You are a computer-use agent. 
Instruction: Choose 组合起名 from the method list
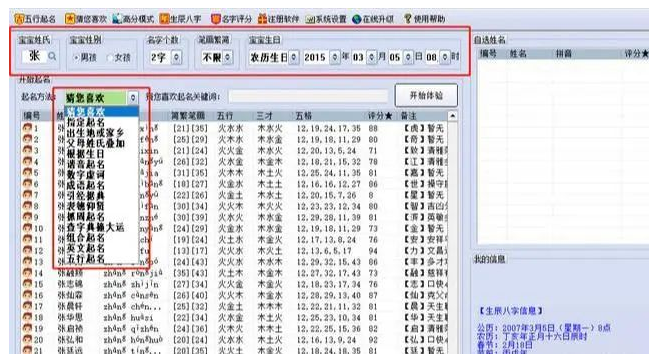(x=101, y=237)
